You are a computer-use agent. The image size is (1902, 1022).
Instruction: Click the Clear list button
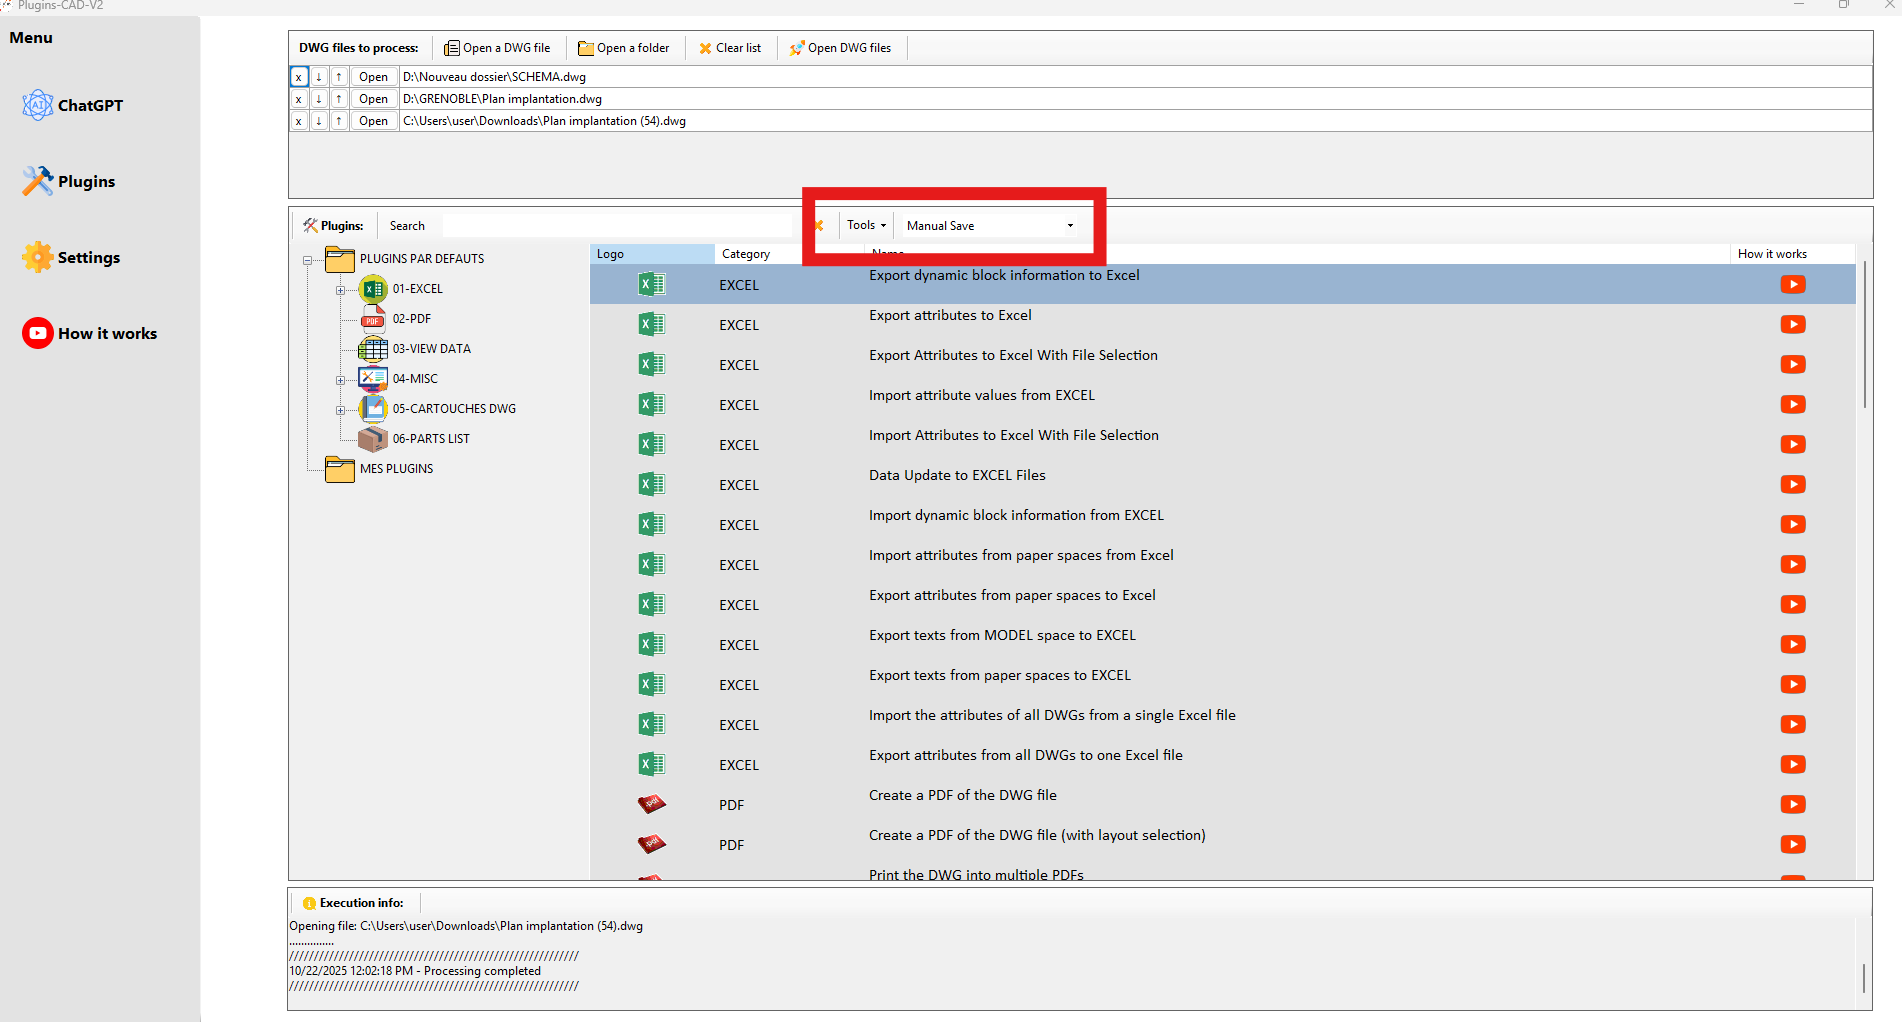tap(730, 48)
